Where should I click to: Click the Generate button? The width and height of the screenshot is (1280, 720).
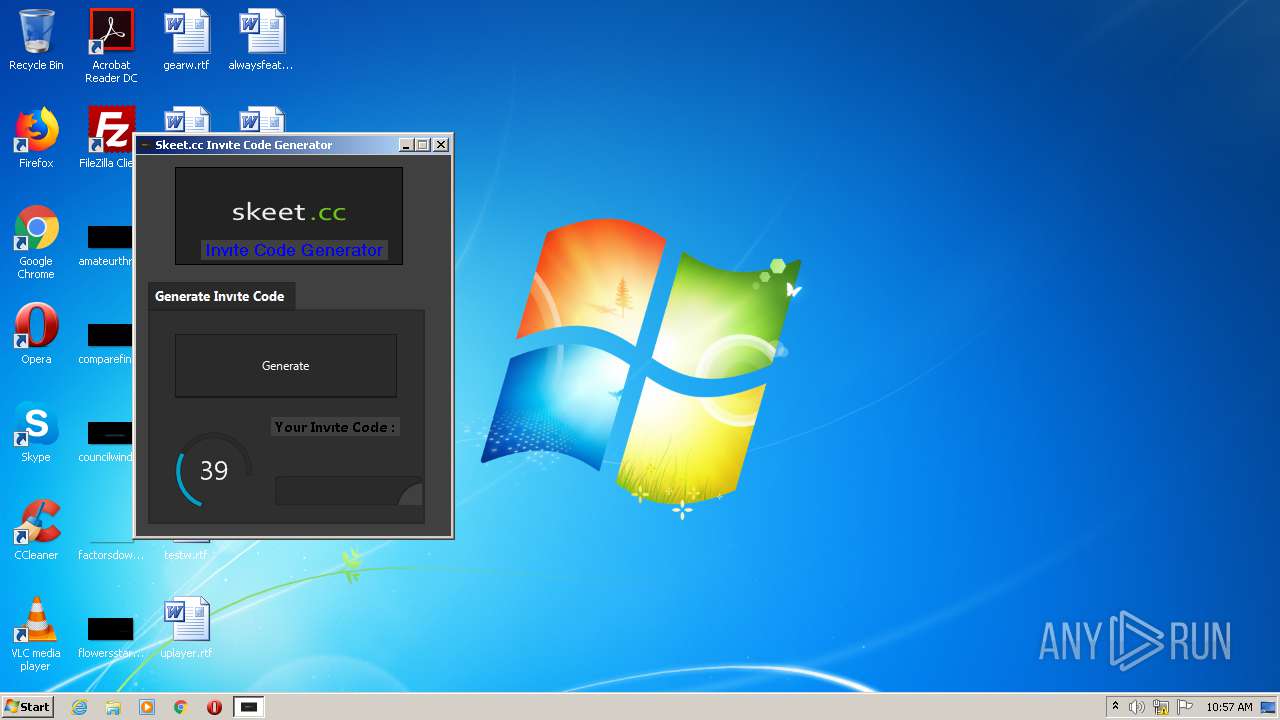[x=286, y=366]
